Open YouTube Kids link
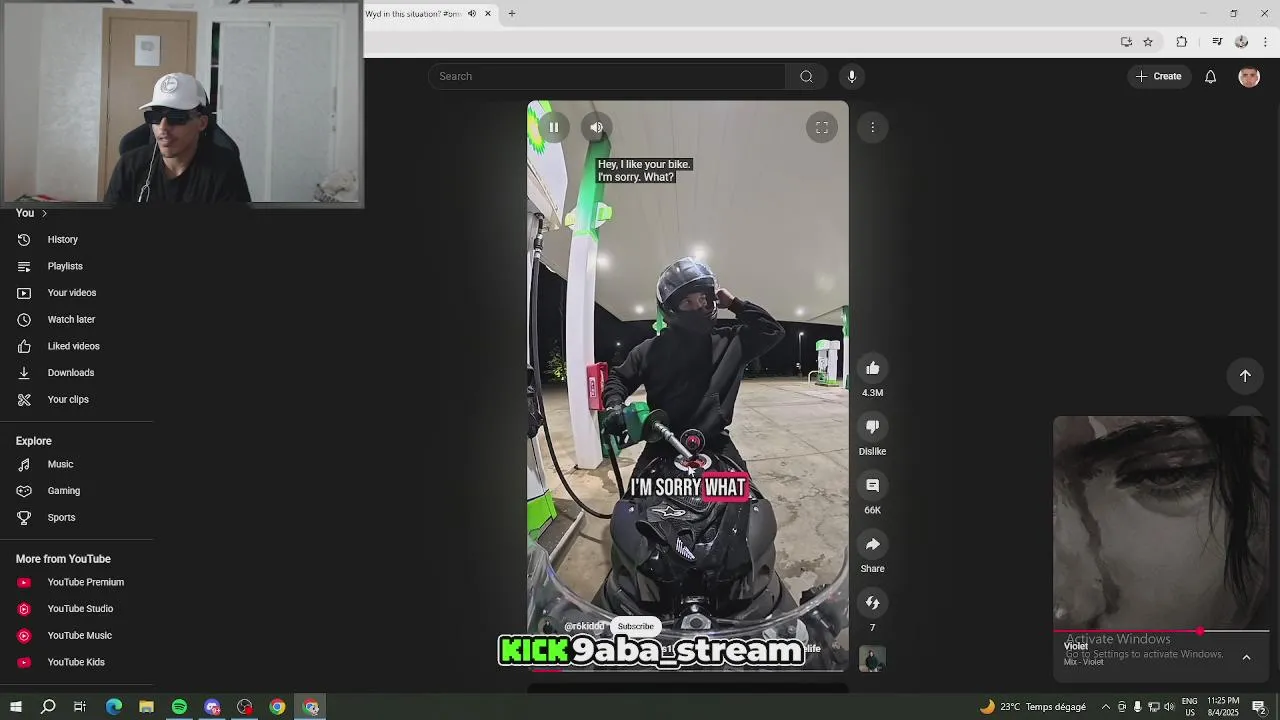 78,662
